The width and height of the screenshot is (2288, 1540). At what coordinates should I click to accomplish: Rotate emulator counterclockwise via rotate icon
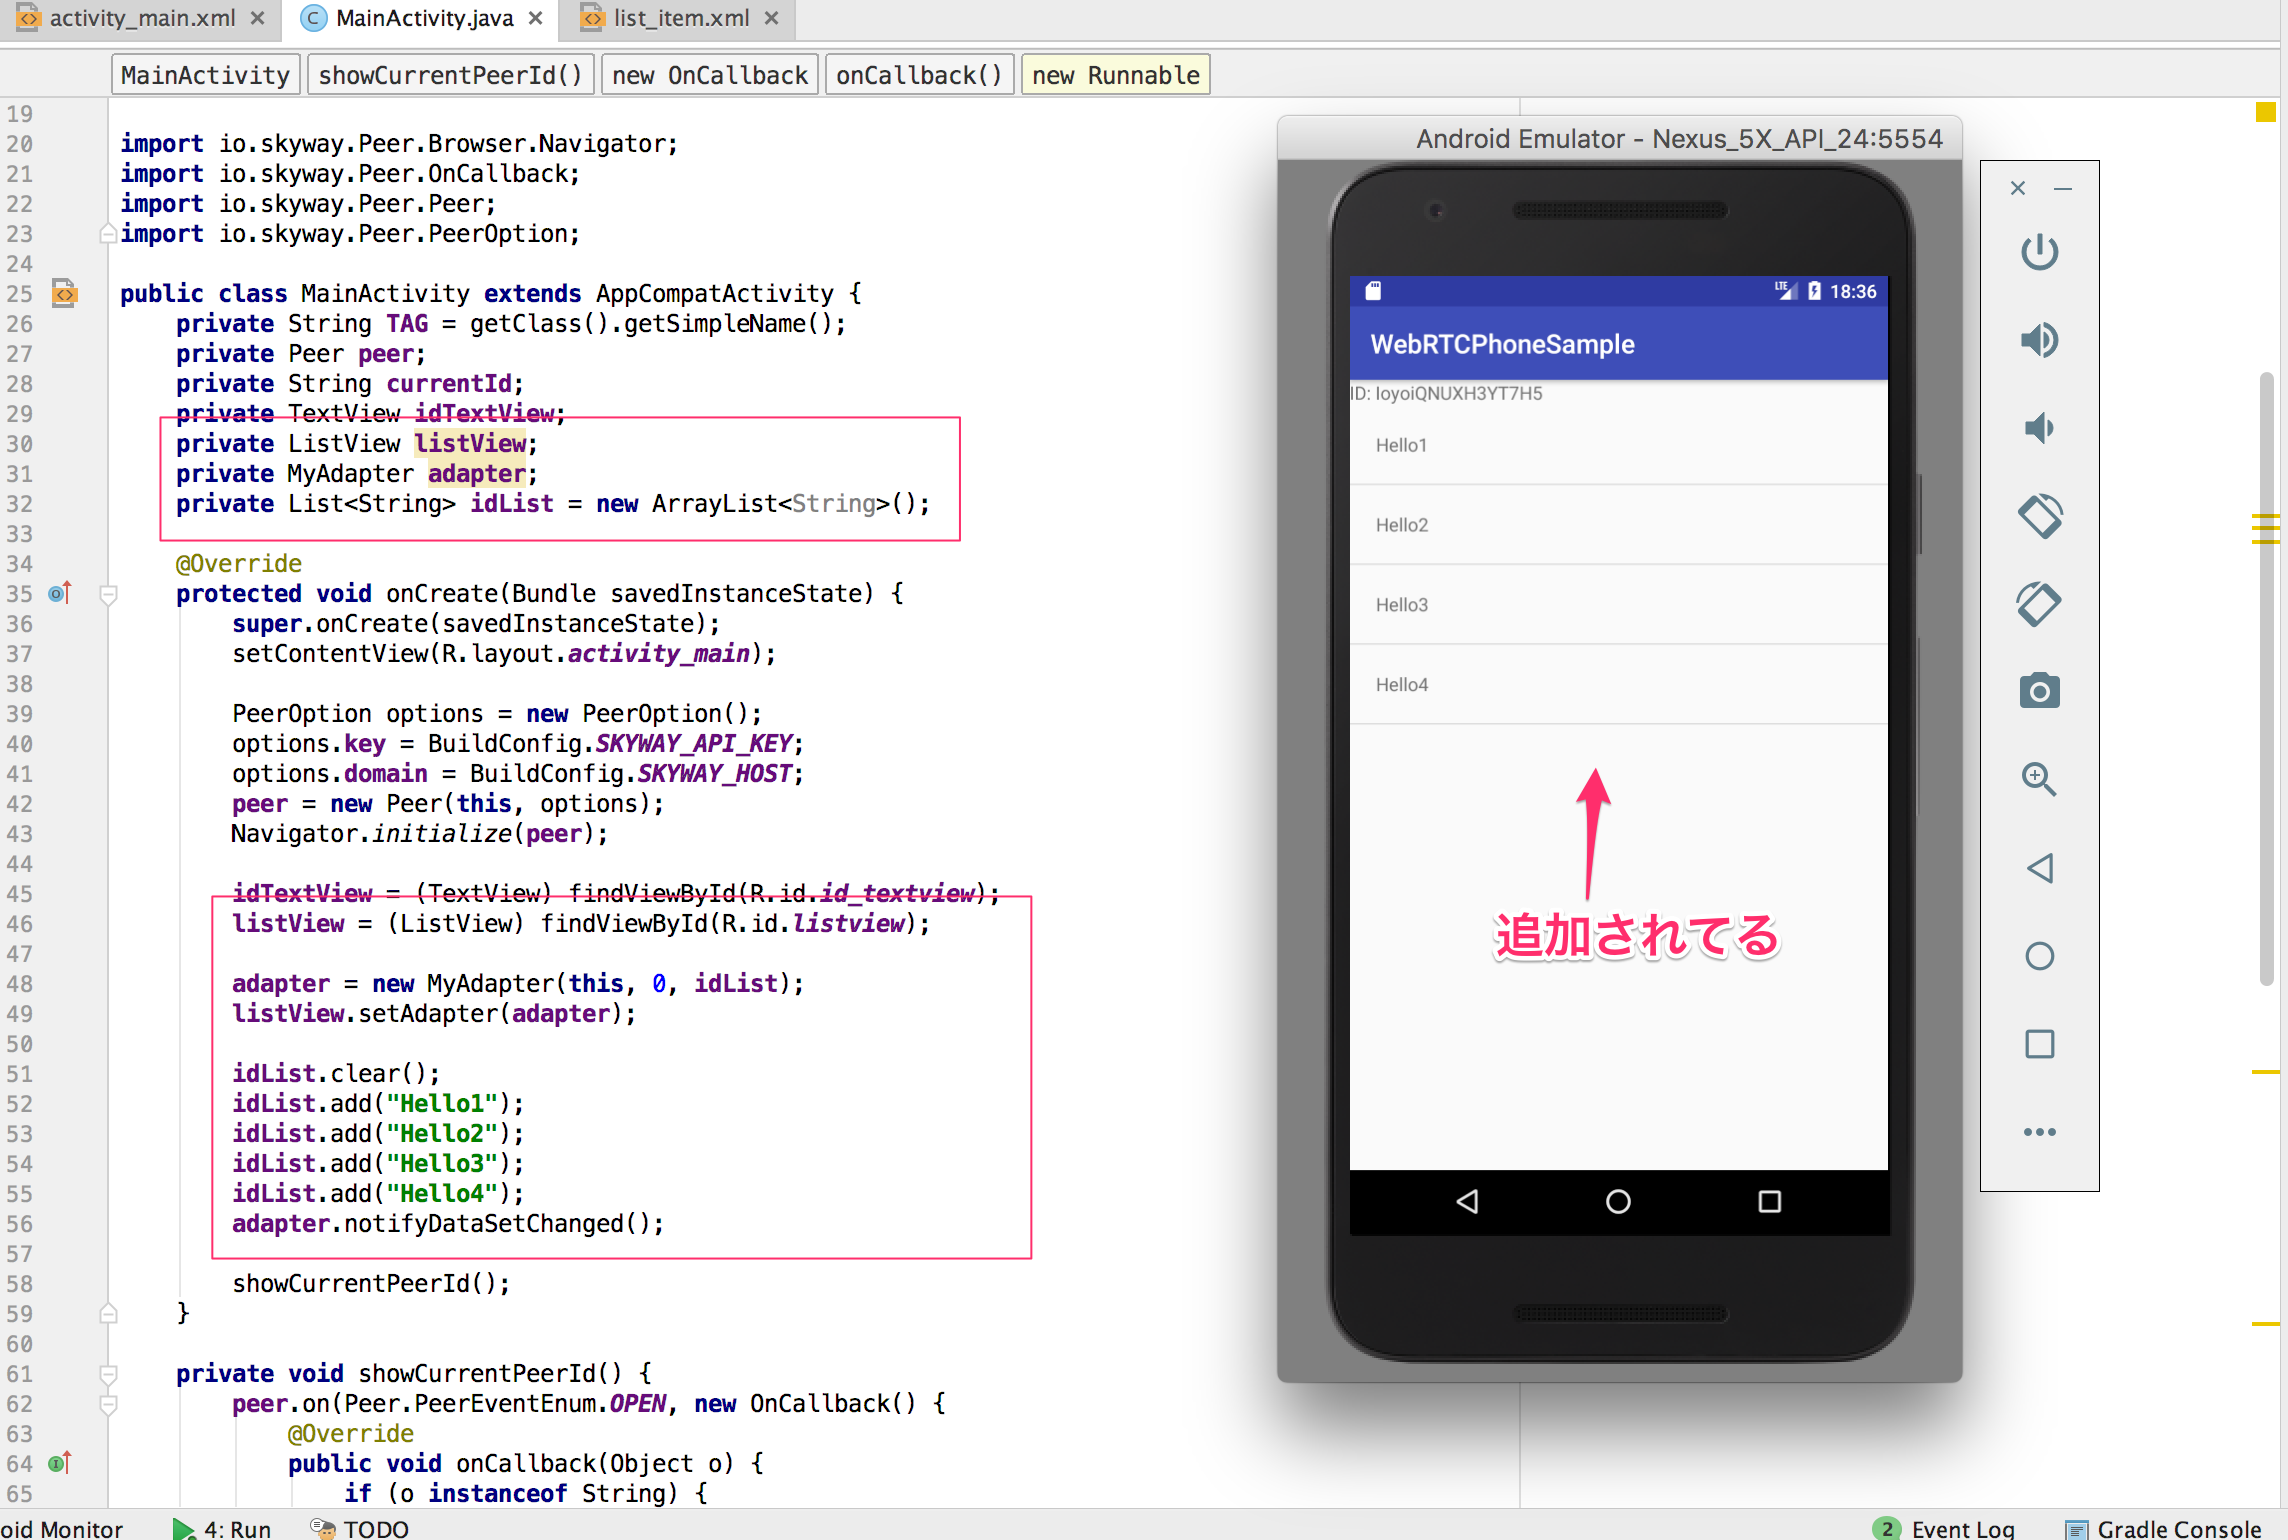[x=2040, y=516]
